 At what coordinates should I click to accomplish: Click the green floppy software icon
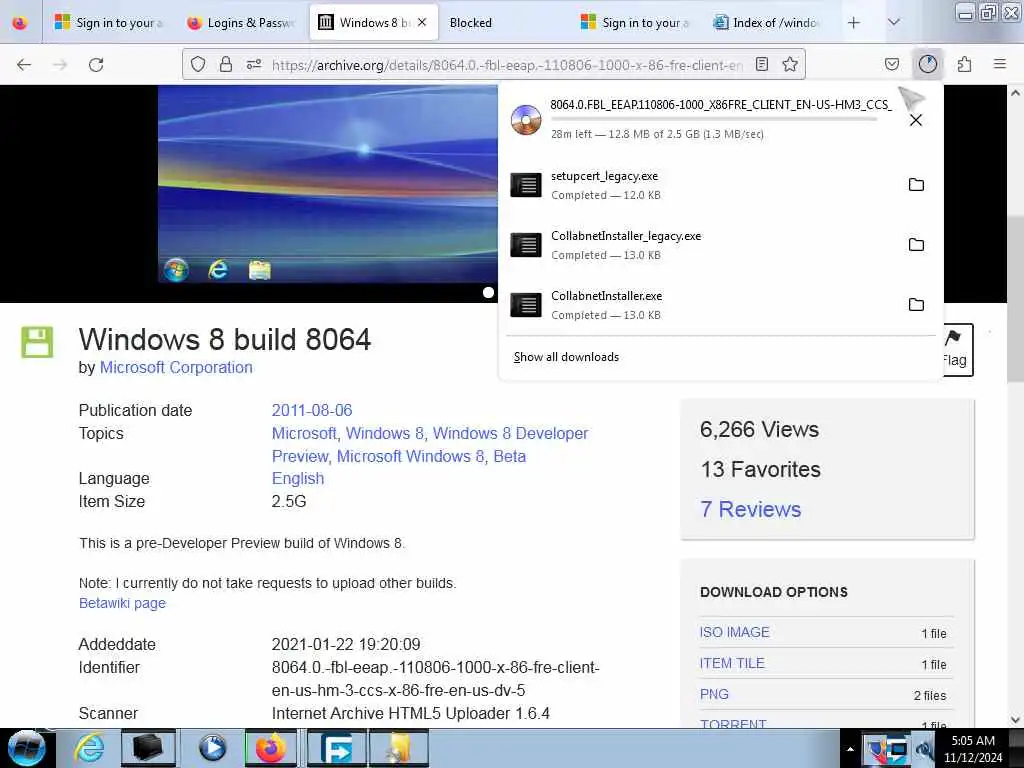pyautogui.click(x=37, y=342)
